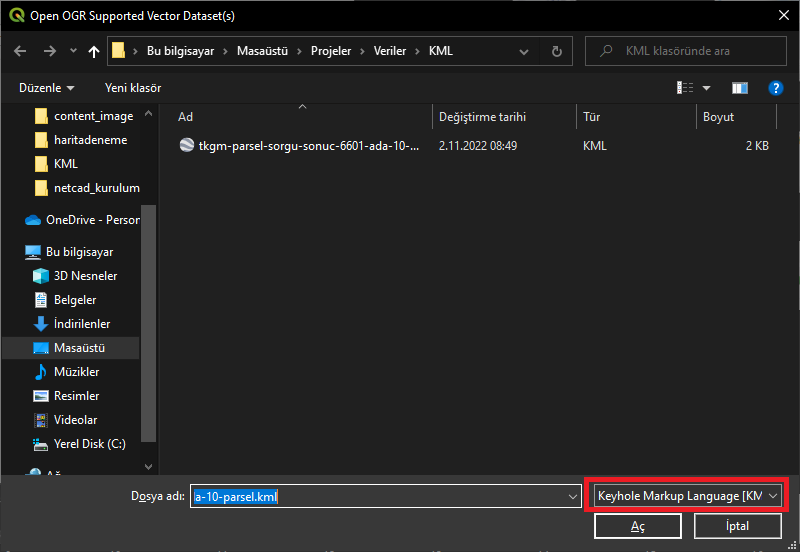Select 'Veriler' in the breadcrumb path
The width and height of the screenshot is (800, 552).
pyautogui.click(x=390, y=51)
